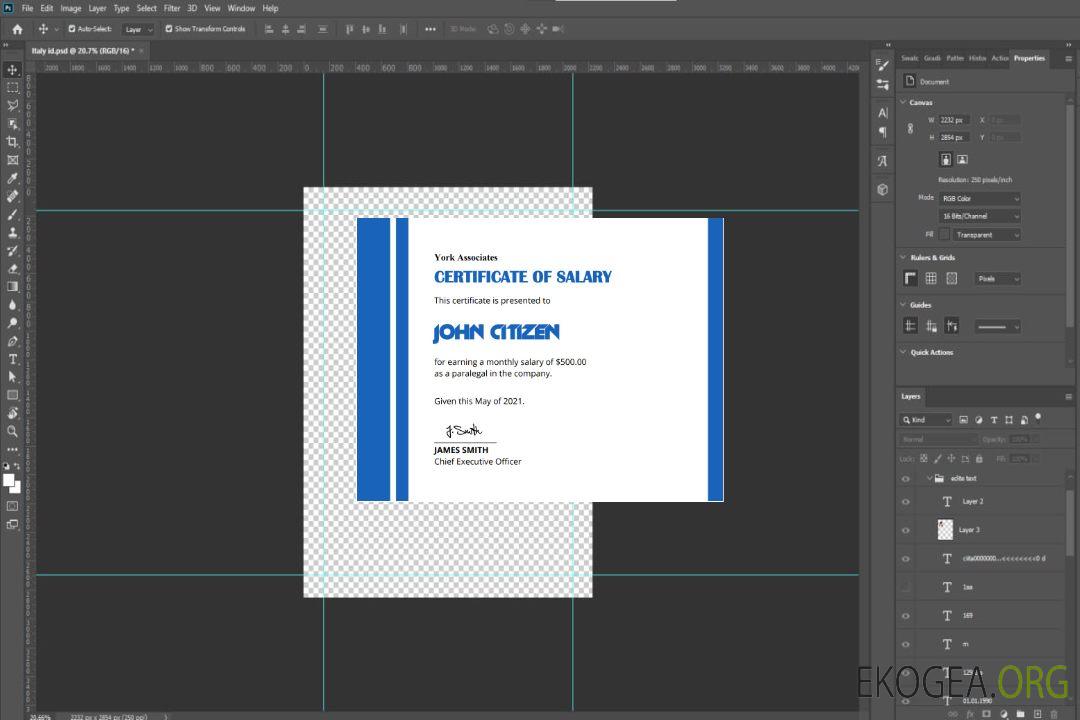Select the Layer 3 layer

click(969, 530)
